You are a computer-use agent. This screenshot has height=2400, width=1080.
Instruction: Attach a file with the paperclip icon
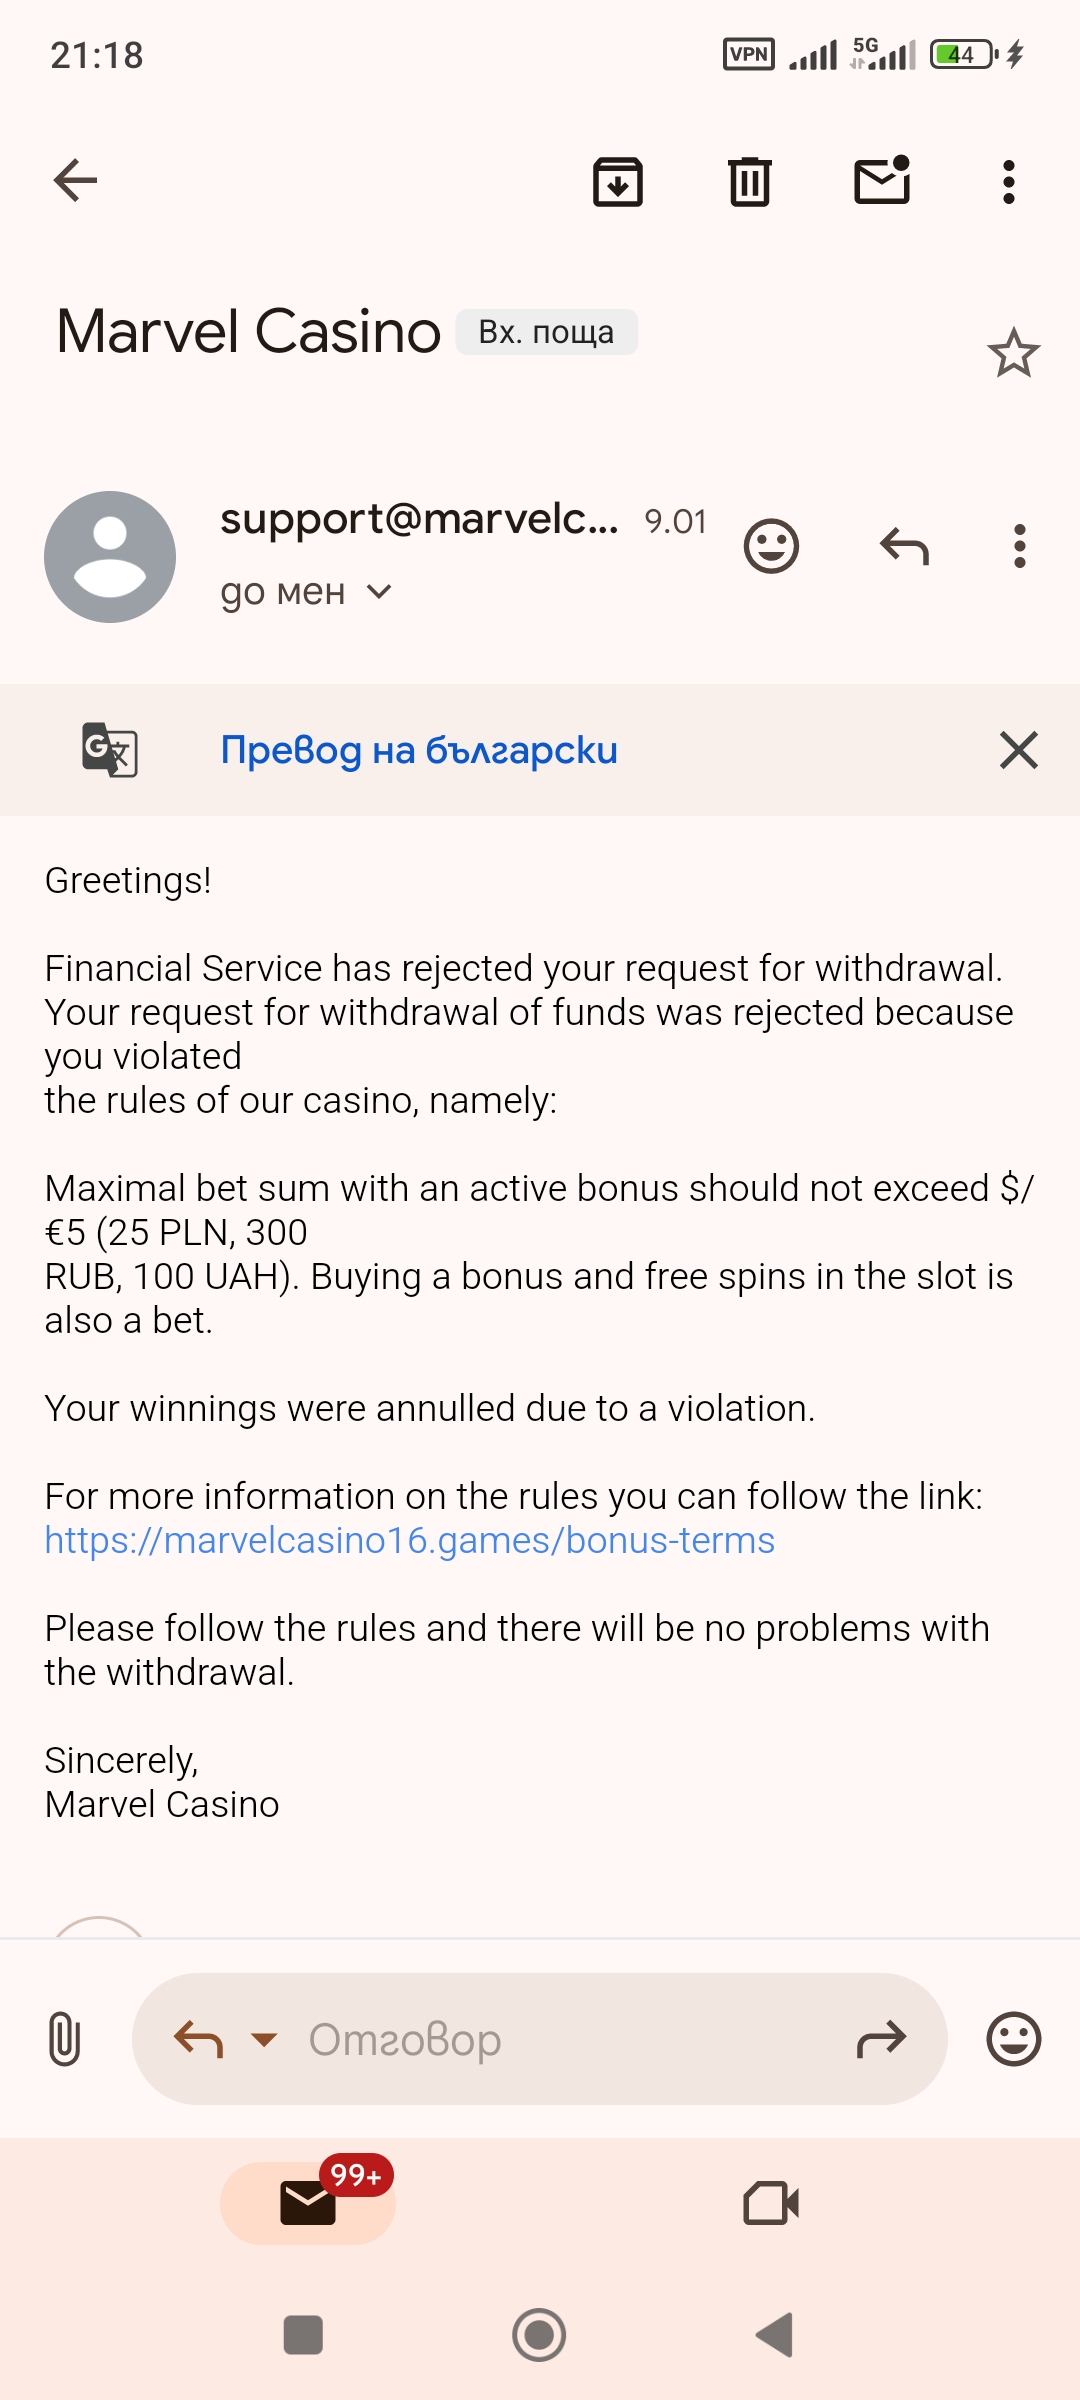coord(64,2038)
